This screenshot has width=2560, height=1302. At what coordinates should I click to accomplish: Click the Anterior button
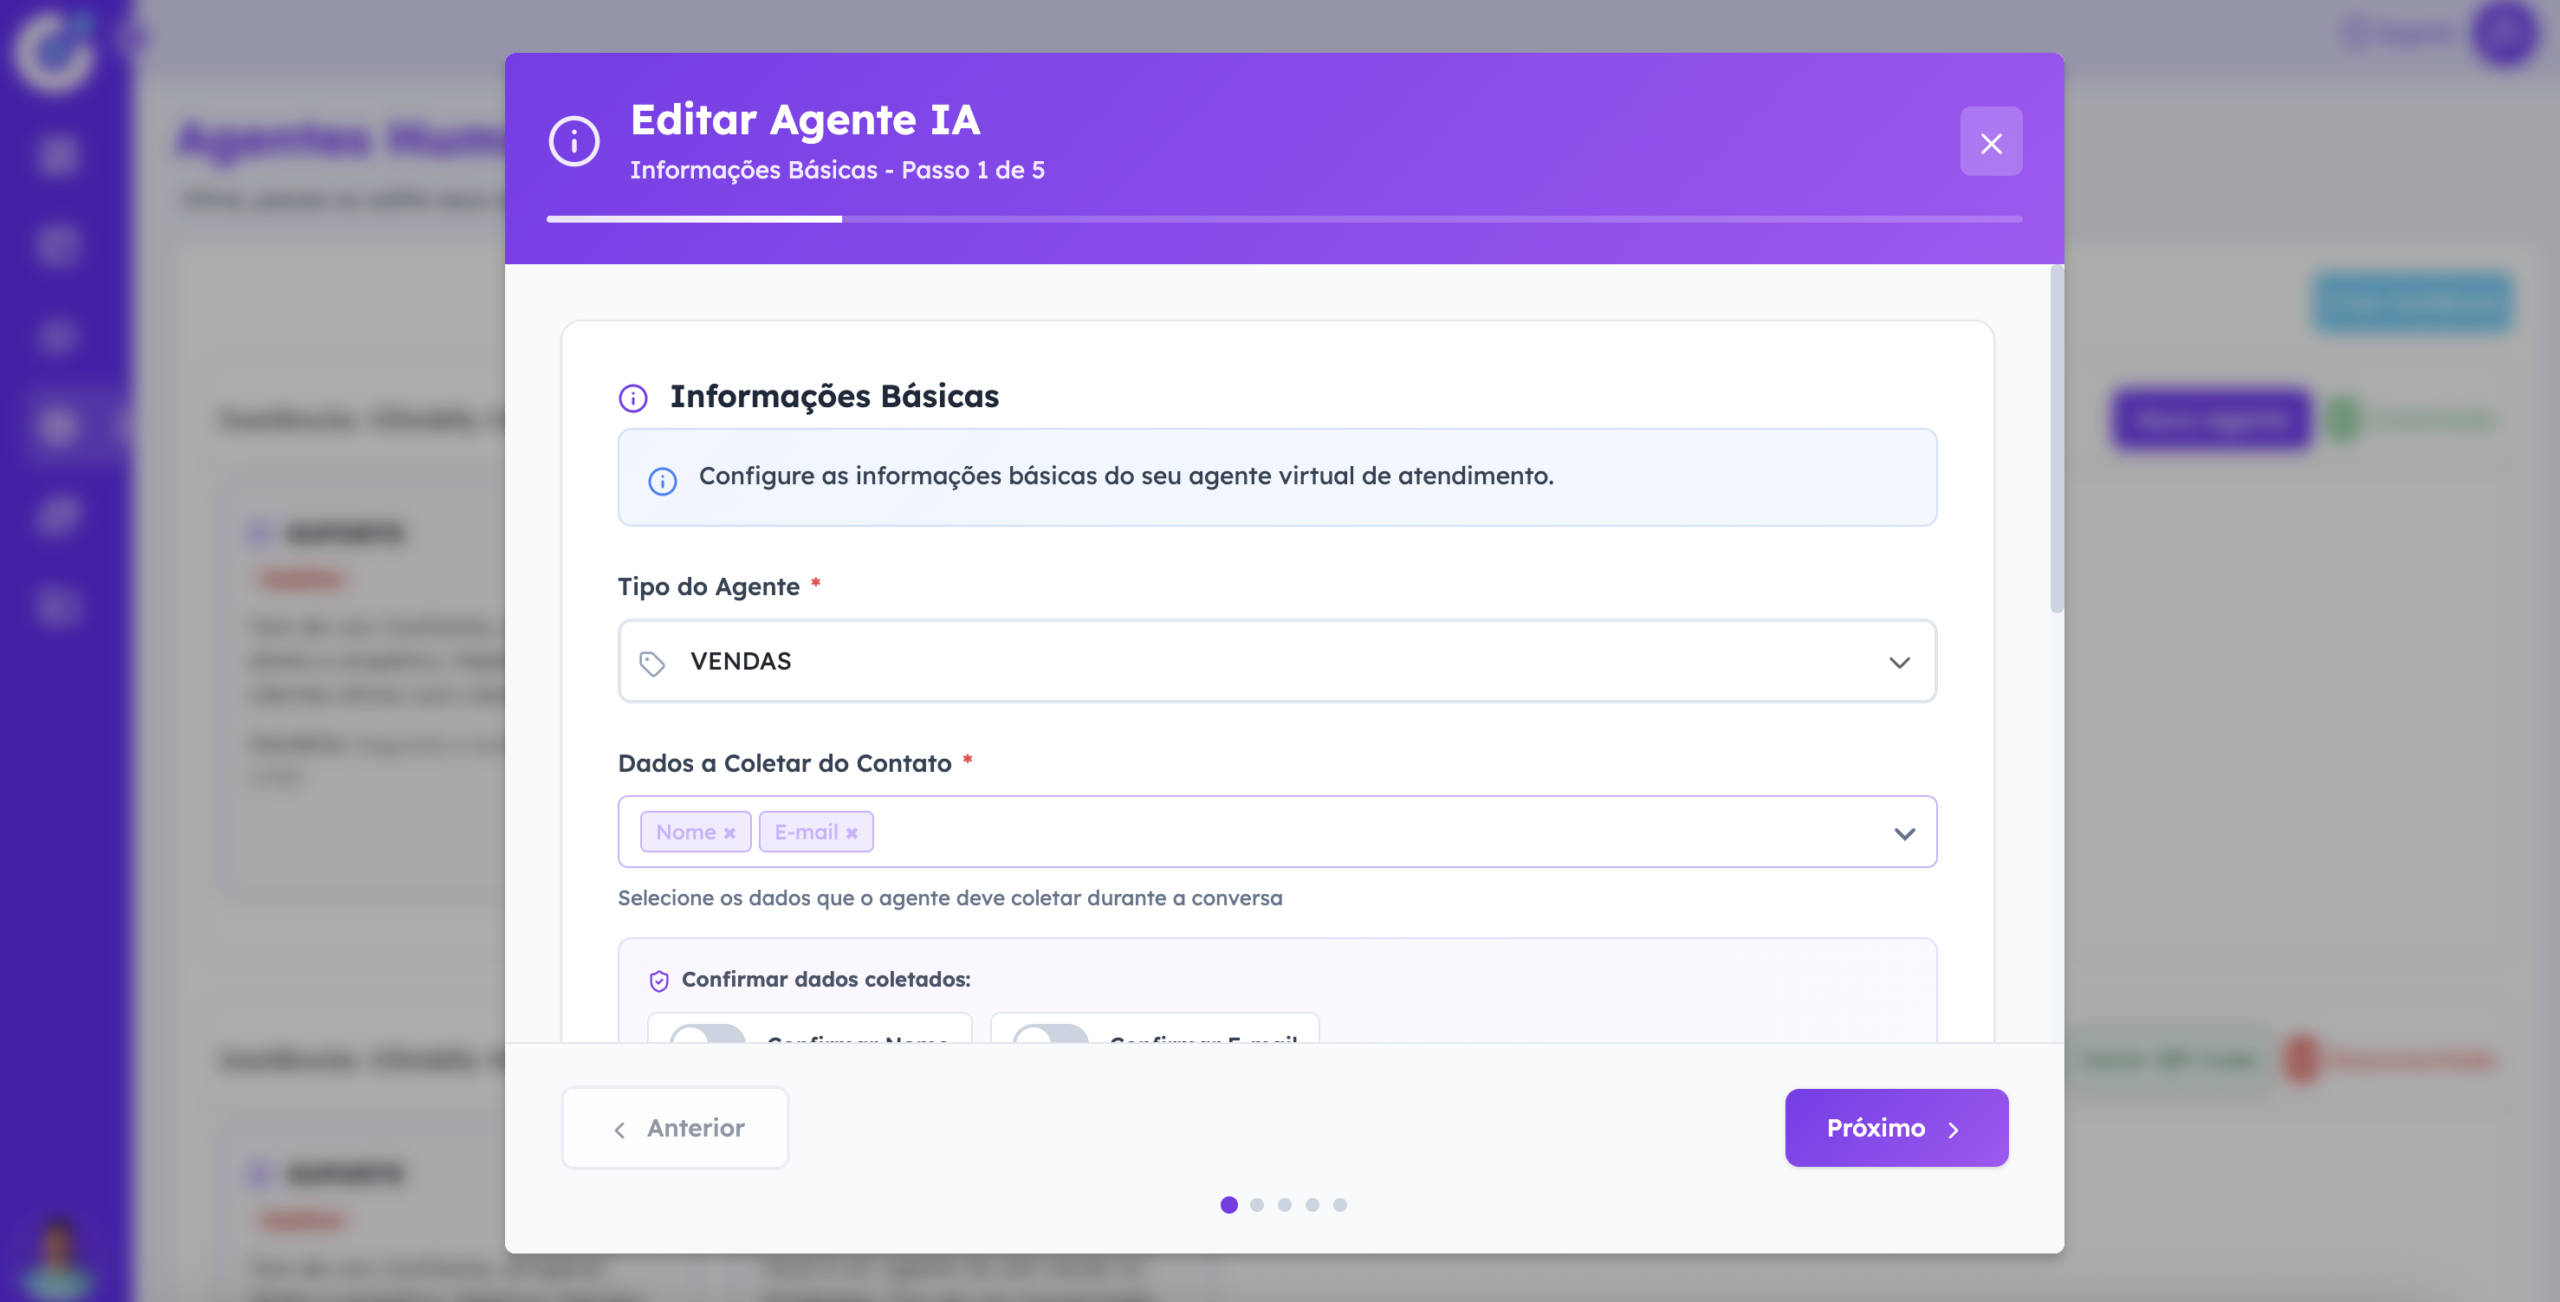[x=675, y=1128]
